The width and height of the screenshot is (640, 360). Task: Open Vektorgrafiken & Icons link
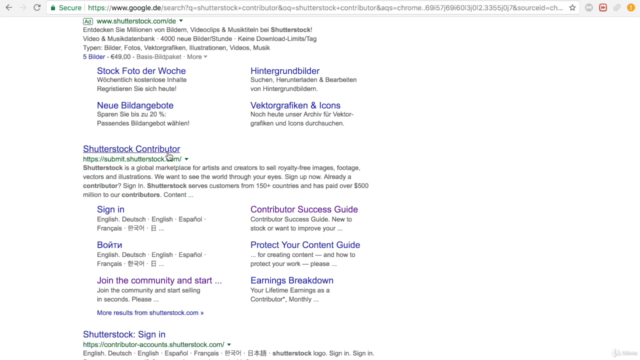coord(296,105)
